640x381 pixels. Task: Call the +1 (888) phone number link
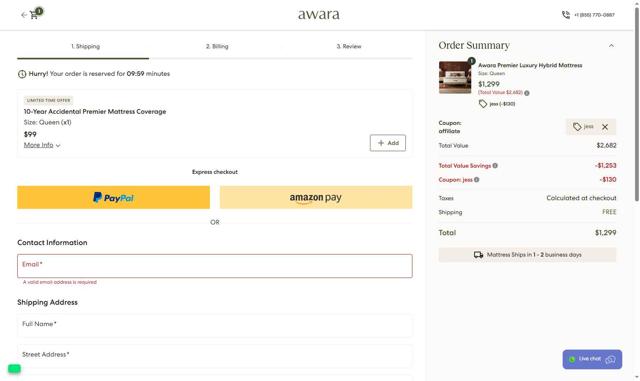(x=594, y=15)
